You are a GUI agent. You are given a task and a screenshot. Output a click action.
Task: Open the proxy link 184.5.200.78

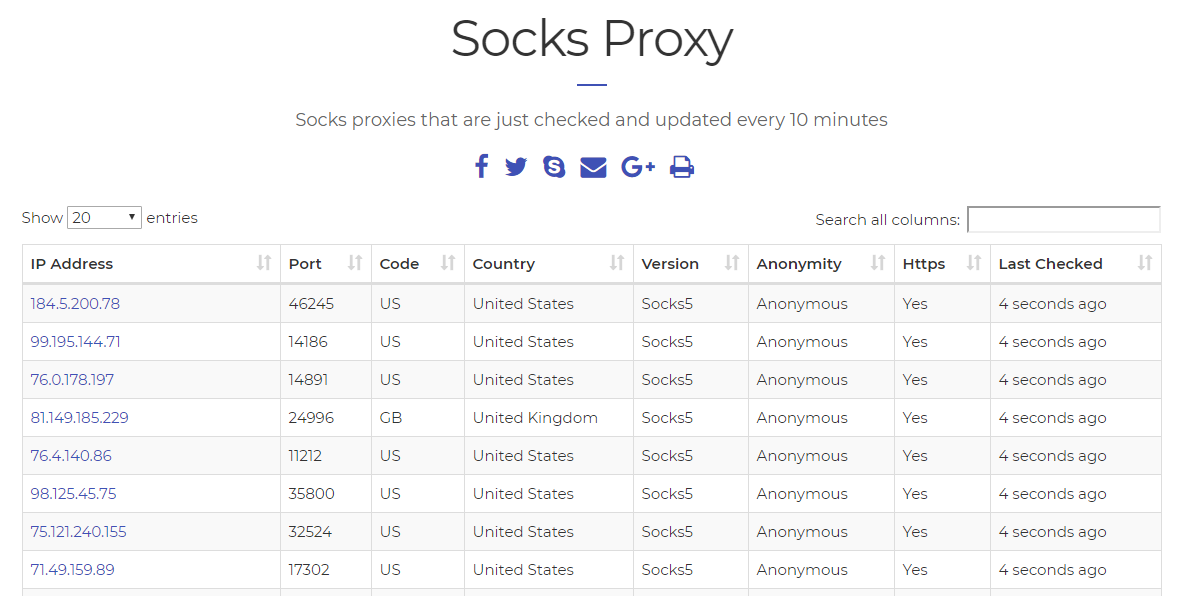point(75,303)
